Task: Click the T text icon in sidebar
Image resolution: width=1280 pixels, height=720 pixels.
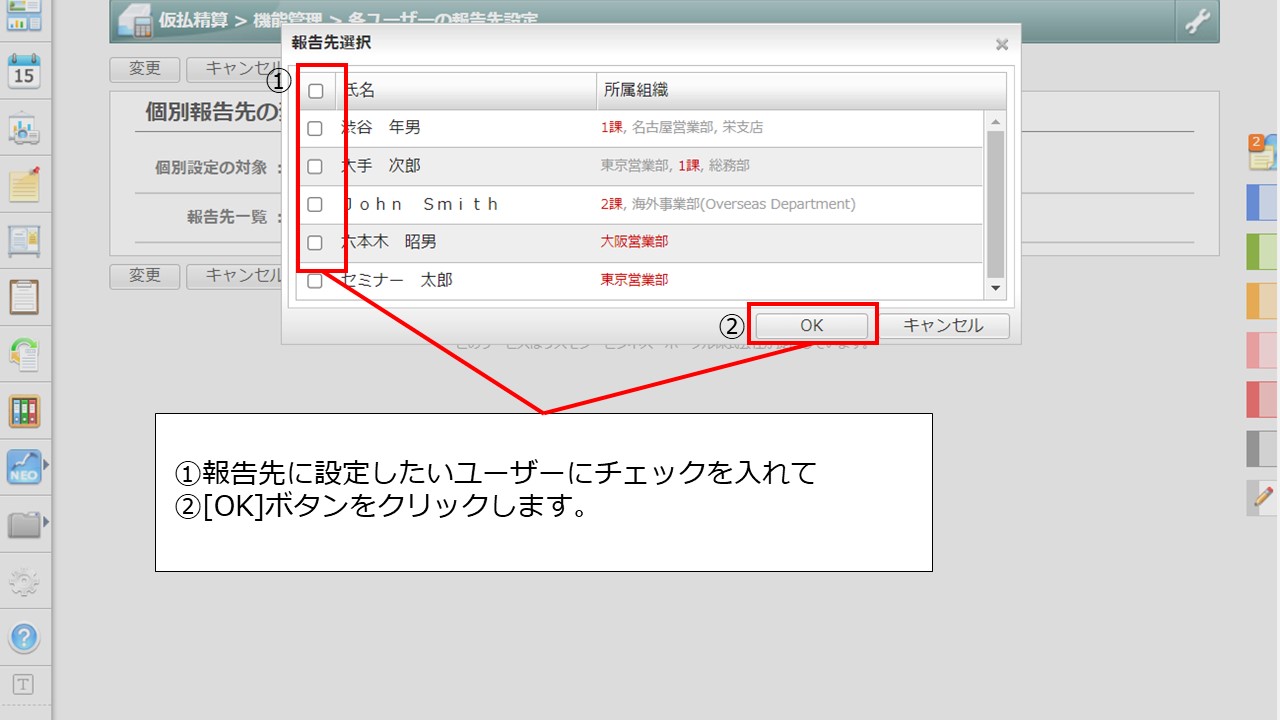Action: pyautogui.click(x=23, y=685)
